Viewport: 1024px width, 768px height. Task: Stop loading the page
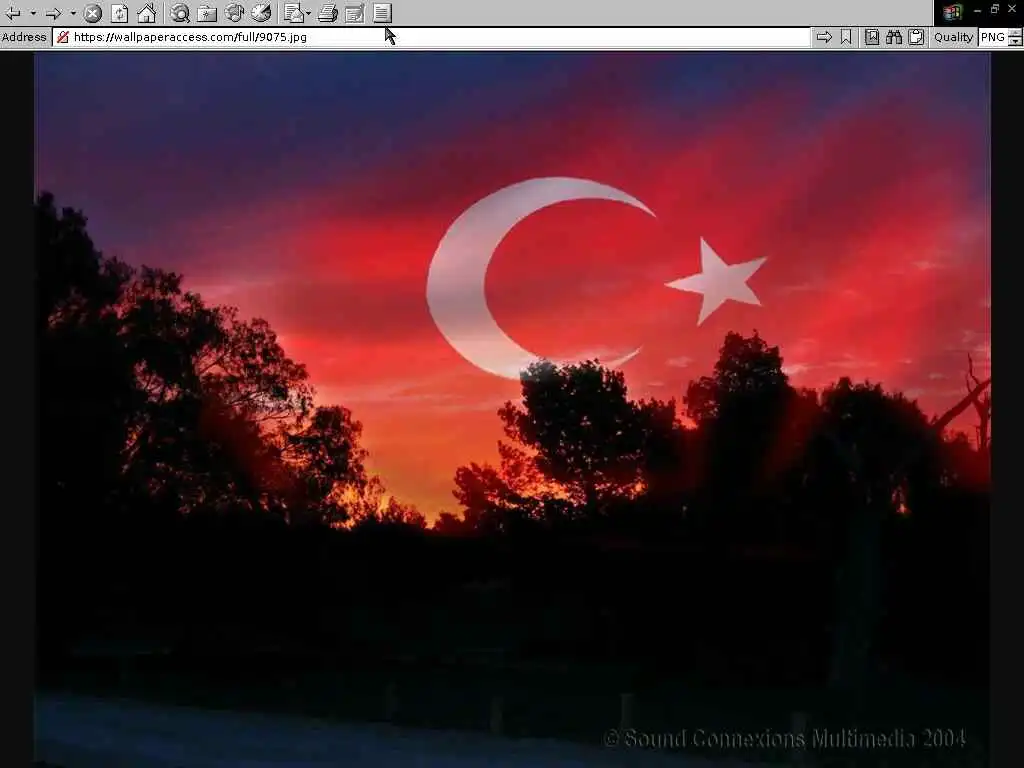93,13
